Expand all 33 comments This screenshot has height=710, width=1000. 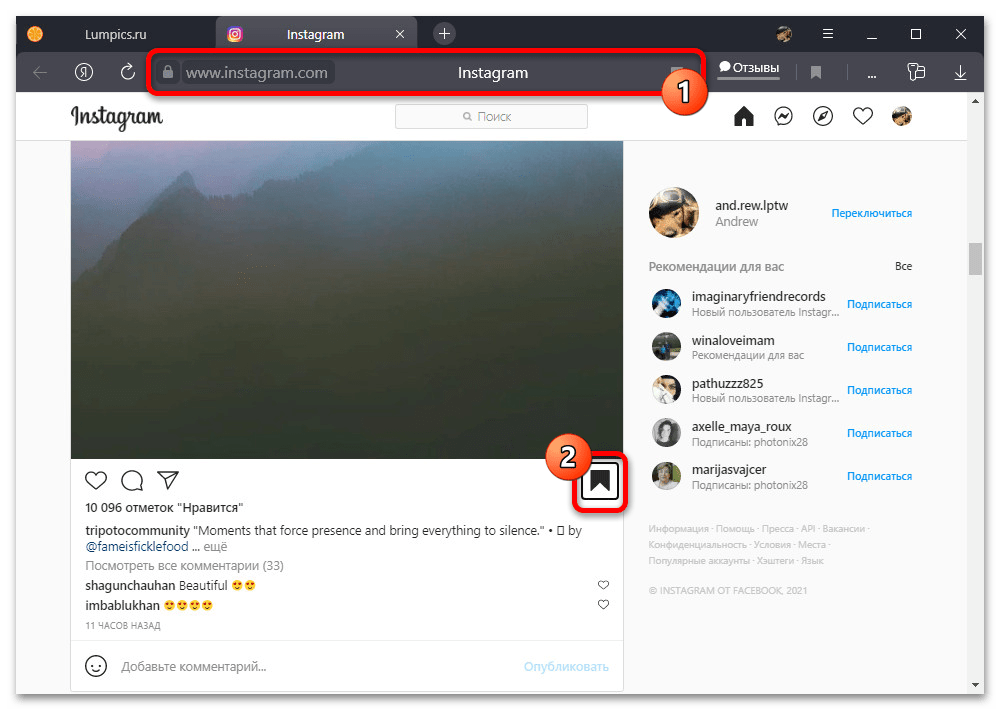tap(184, 566)
